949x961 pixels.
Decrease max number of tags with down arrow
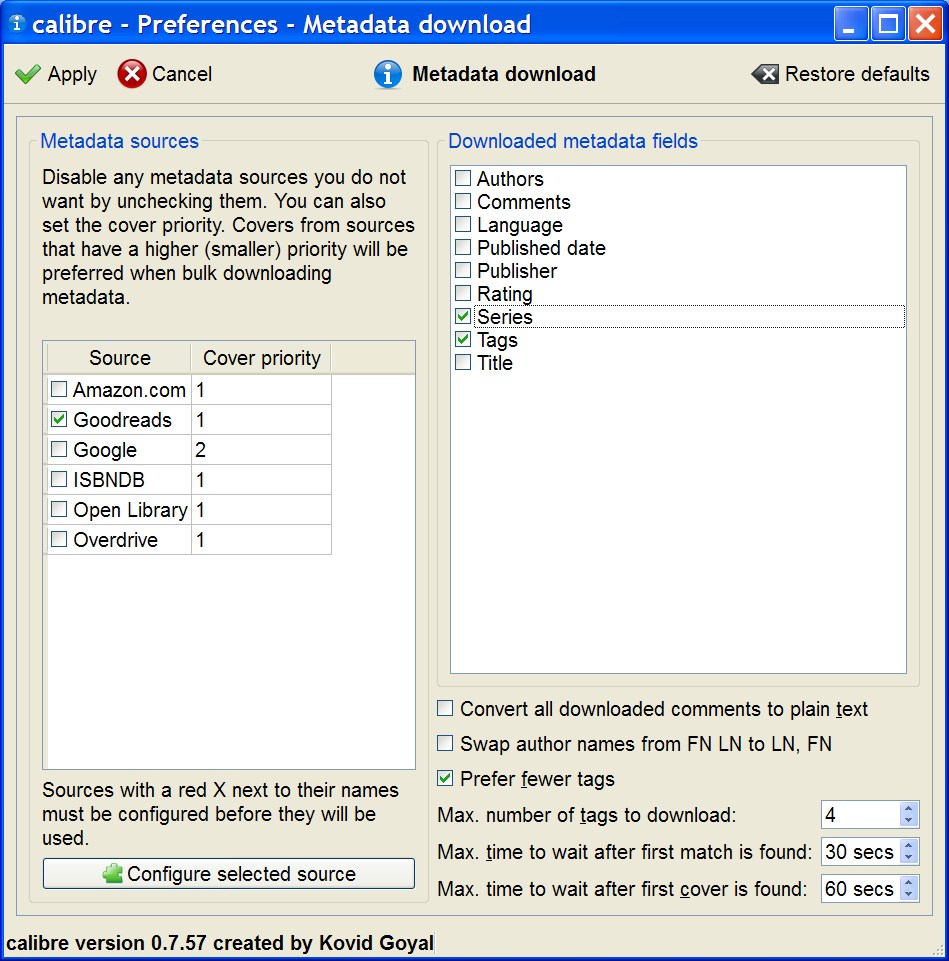point(909,821)
